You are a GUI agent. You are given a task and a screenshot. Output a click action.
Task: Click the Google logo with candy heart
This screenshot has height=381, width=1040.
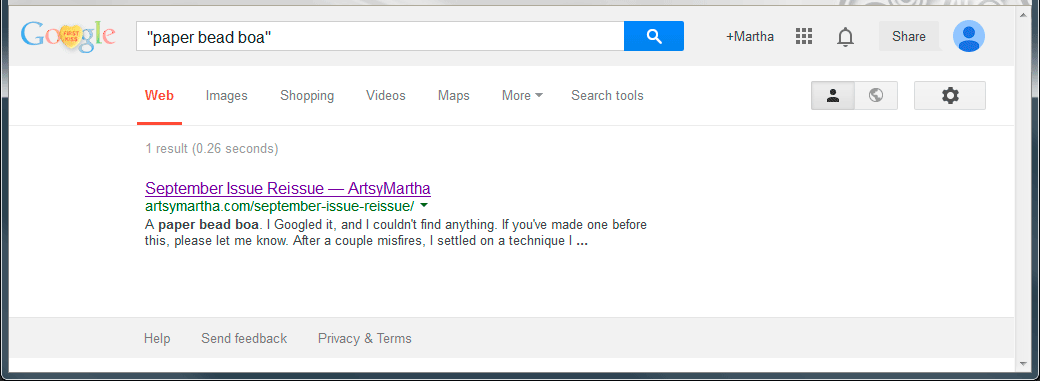point(68,36)
